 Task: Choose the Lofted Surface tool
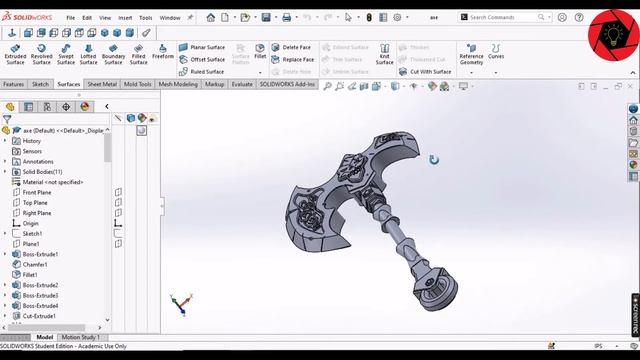pos(88,54)
